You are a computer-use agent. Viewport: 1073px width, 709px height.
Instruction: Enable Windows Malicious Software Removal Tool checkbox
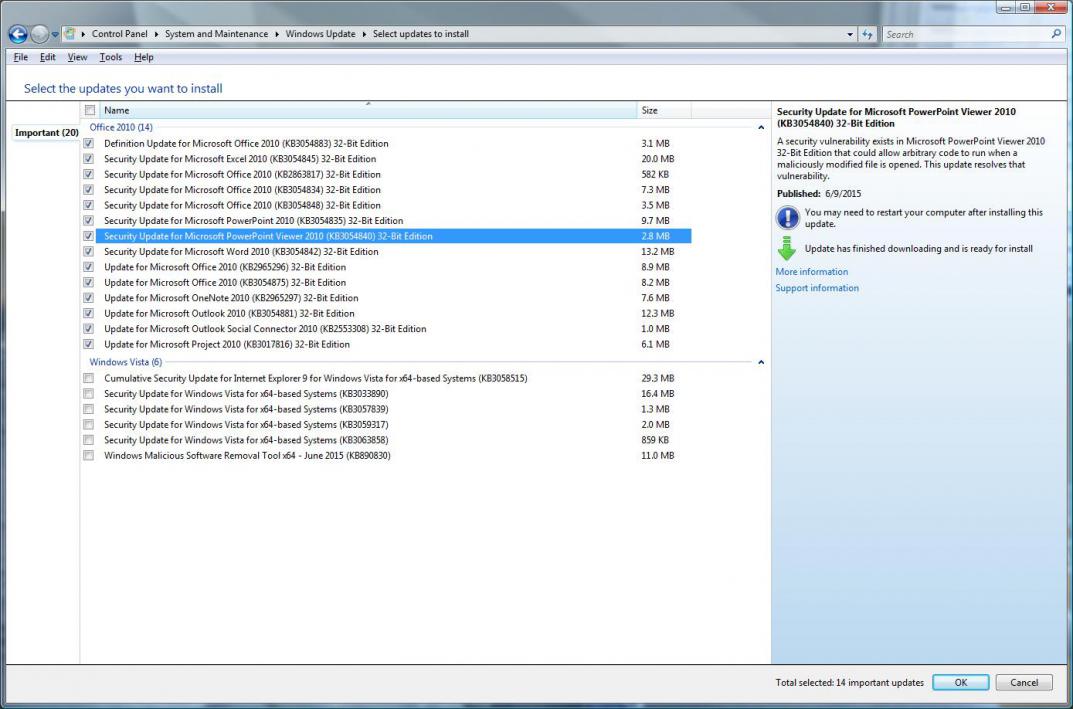(x=89, y=456)
